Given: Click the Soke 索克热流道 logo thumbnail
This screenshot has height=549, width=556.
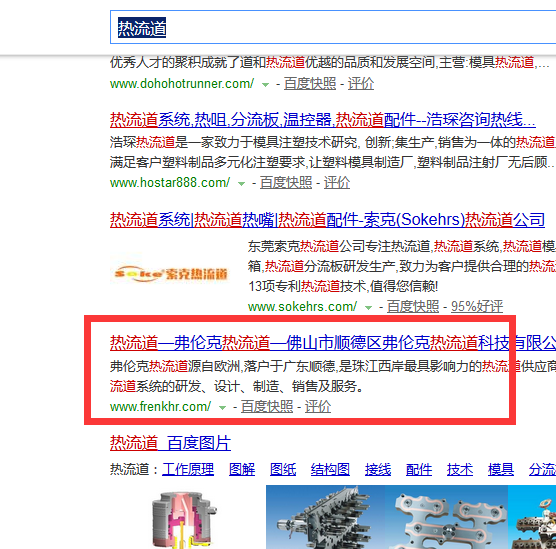Looking at the screenshot, I should point(170,274).
